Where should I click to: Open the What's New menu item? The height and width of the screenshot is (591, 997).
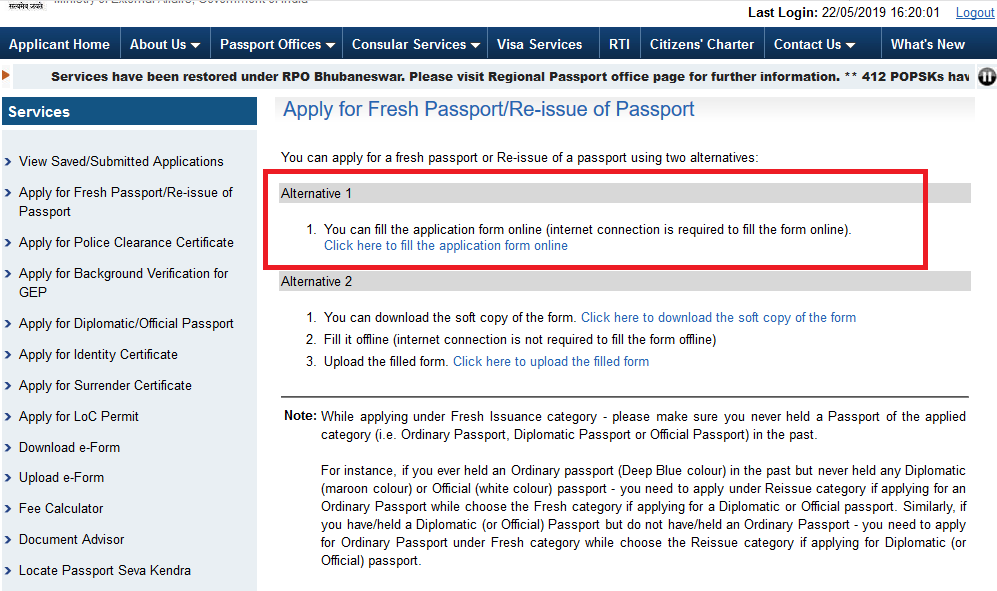[927, 44]
